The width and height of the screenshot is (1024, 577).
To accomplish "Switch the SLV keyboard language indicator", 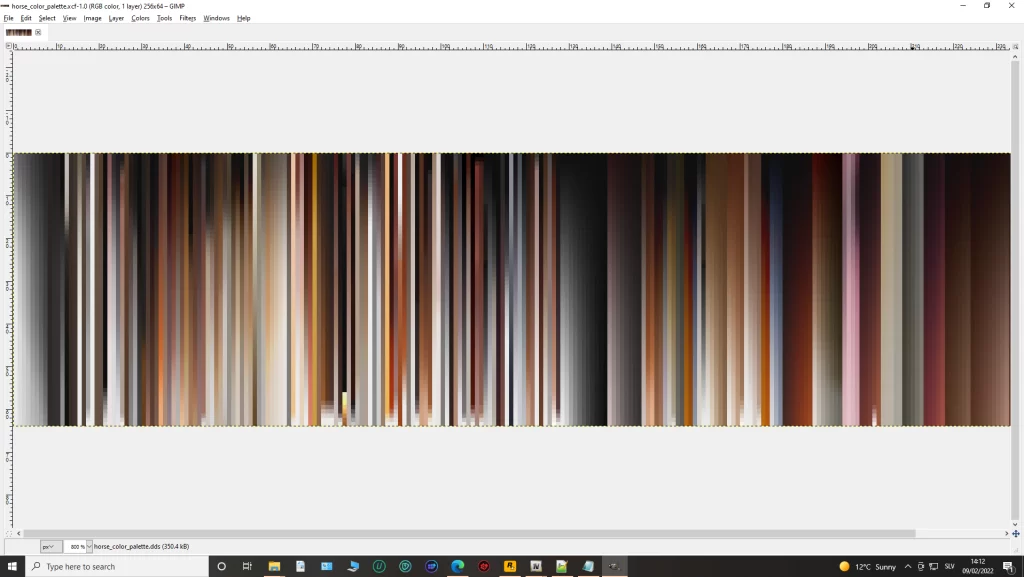I will point(949,566).
